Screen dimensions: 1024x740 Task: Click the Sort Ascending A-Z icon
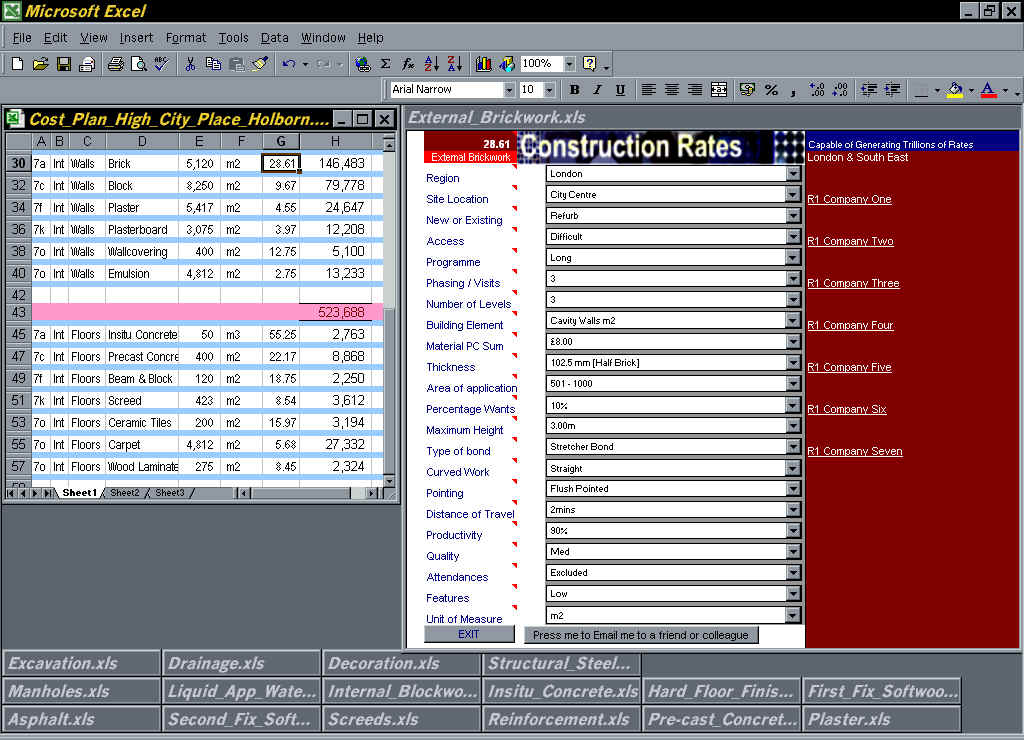(x=432, y=64)
